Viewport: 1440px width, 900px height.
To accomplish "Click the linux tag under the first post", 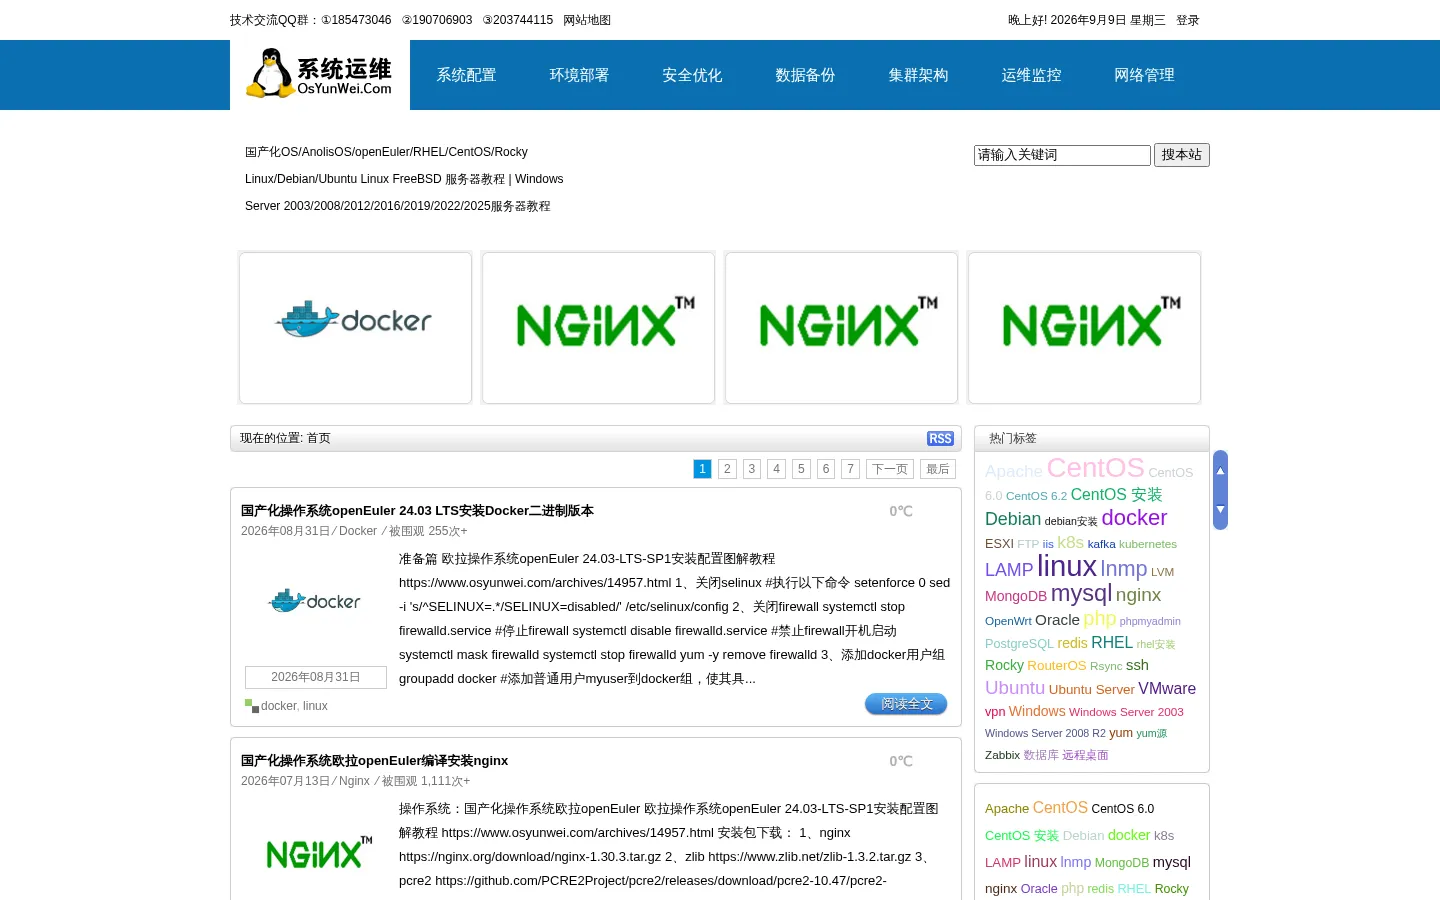I will point(315,706).
